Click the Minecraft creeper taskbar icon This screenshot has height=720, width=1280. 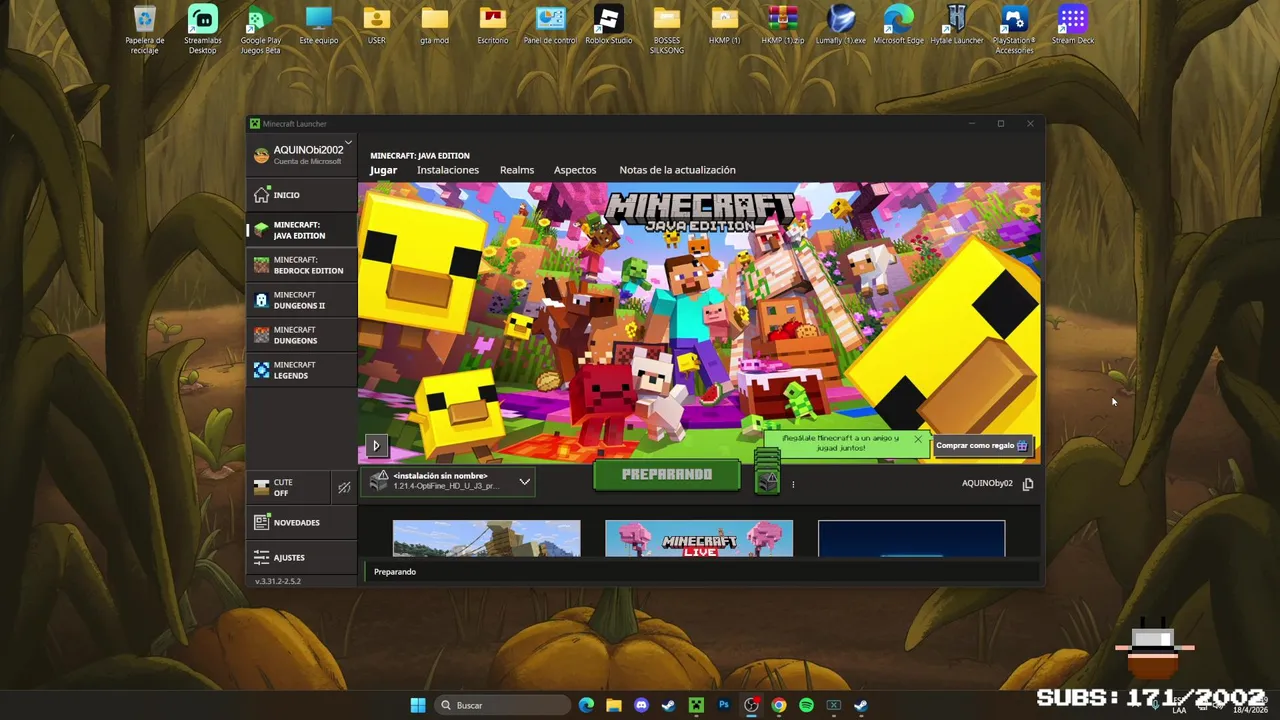[x=696, y=705]
